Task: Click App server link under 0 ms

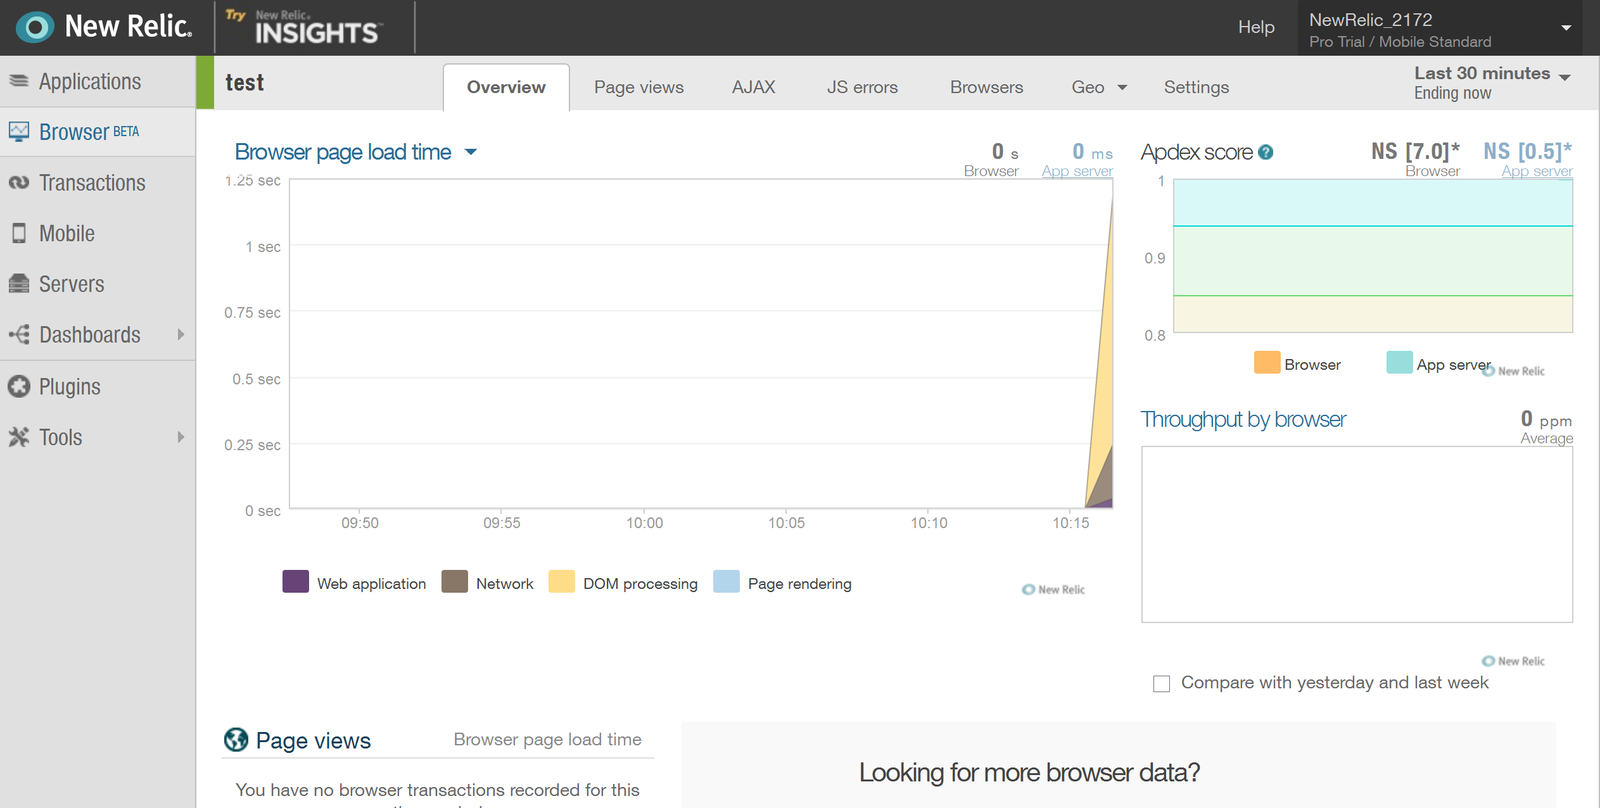Action: point(1077,171)
